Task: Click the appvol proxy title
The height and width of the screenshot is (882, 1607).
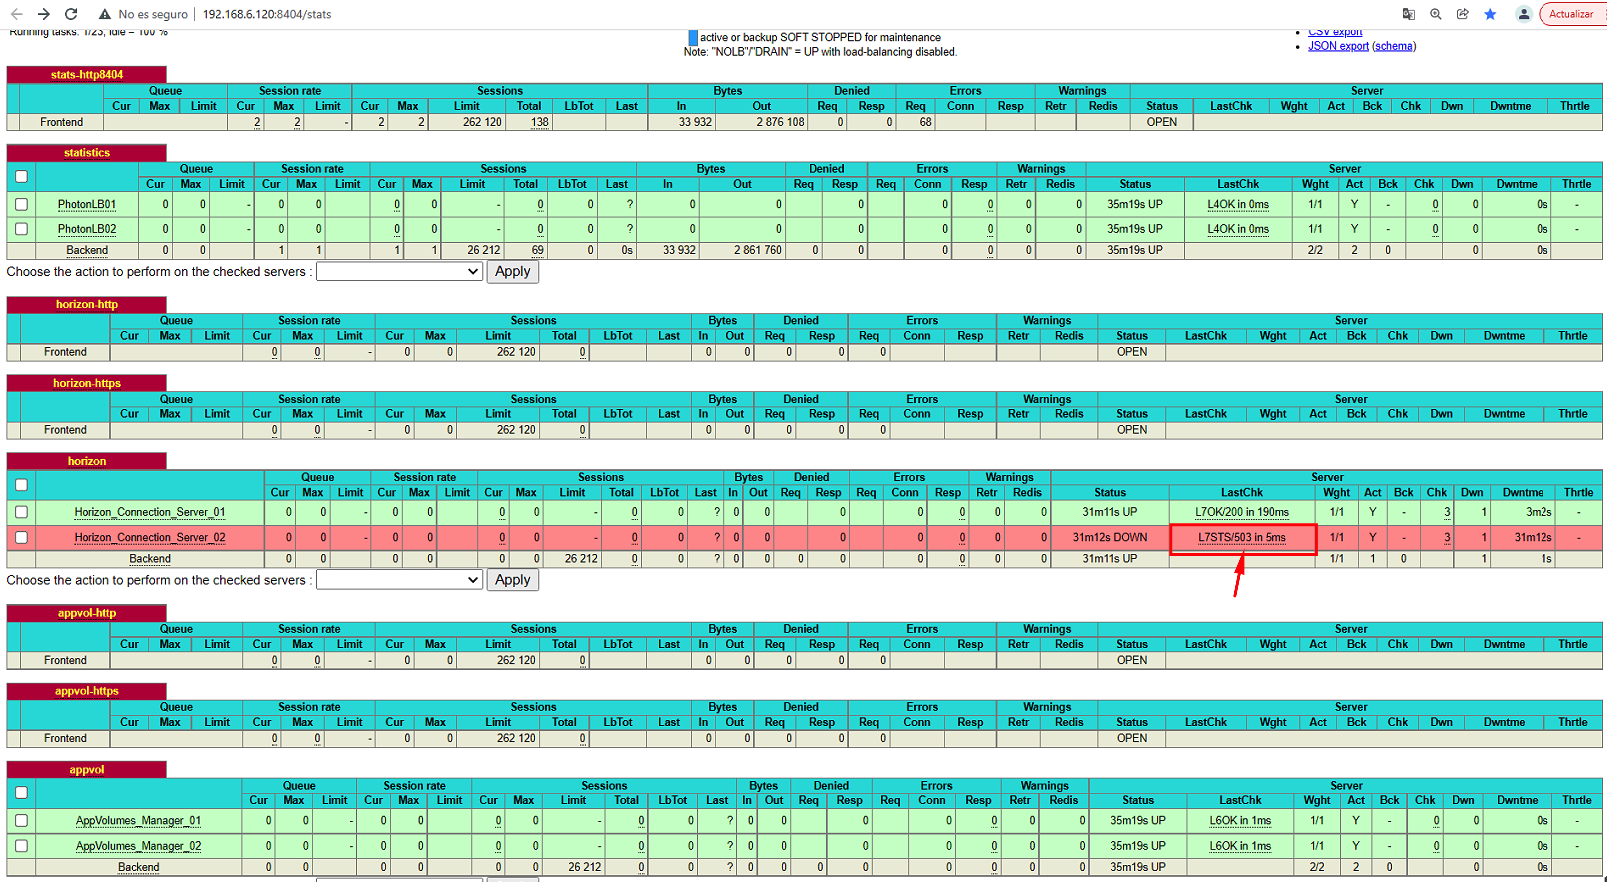Action: point(87,770)
